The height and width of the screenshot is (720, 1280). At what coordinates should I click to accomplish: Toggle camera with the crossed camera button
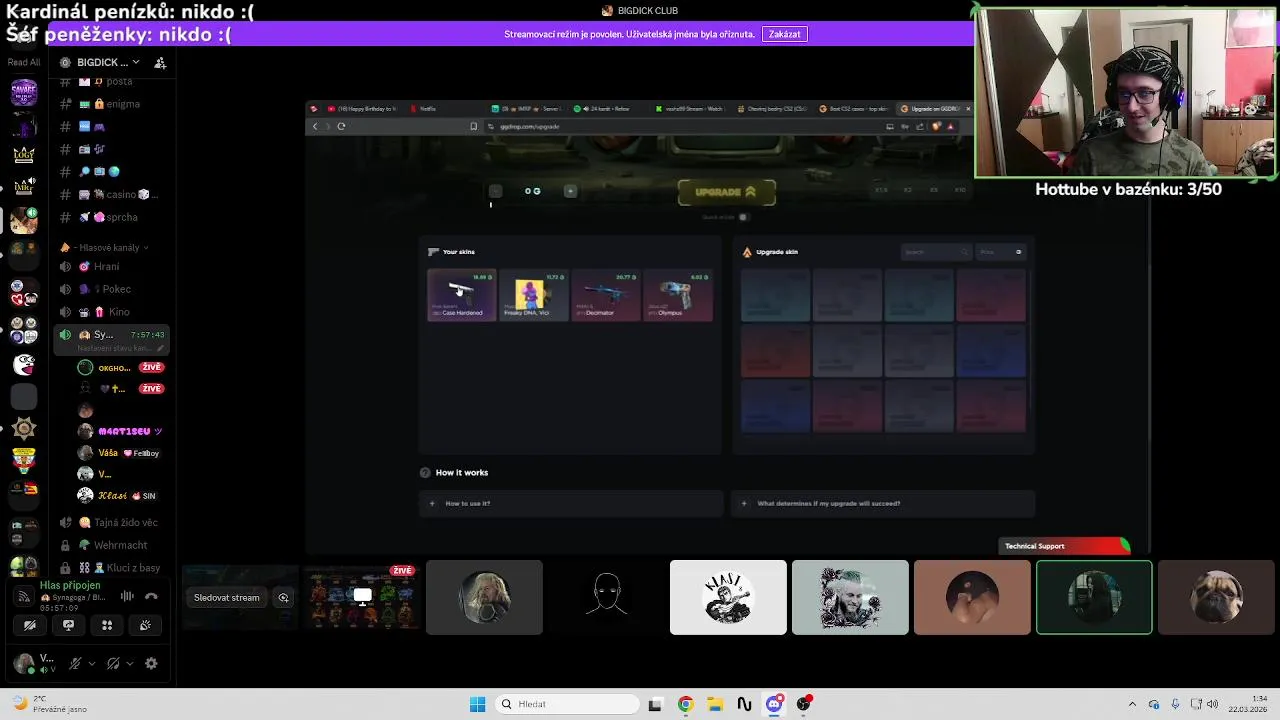[30, 625]
